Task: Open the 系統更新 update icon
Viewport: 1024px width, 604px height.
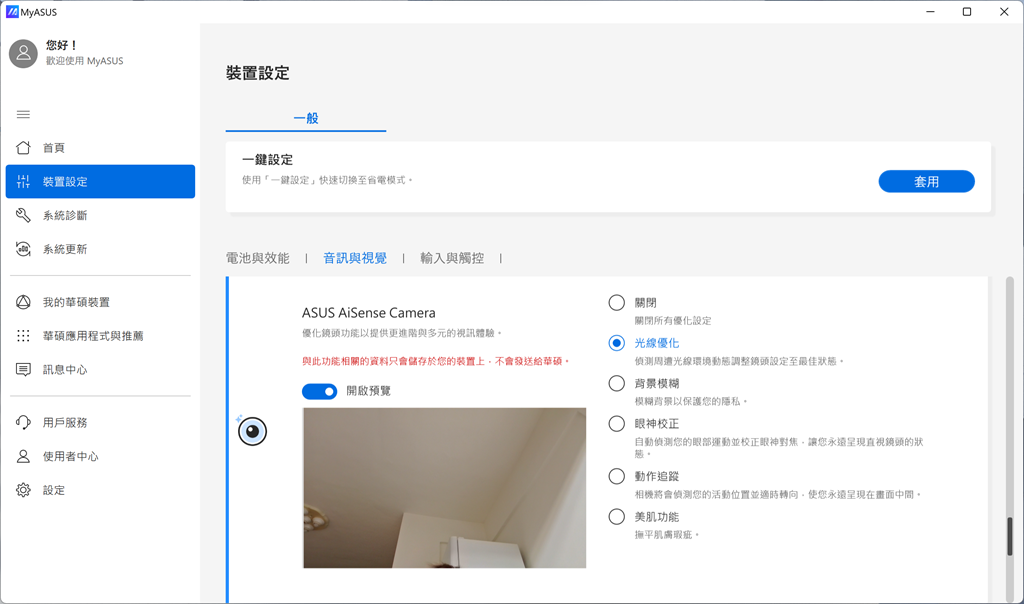Action: click(24, 249)
